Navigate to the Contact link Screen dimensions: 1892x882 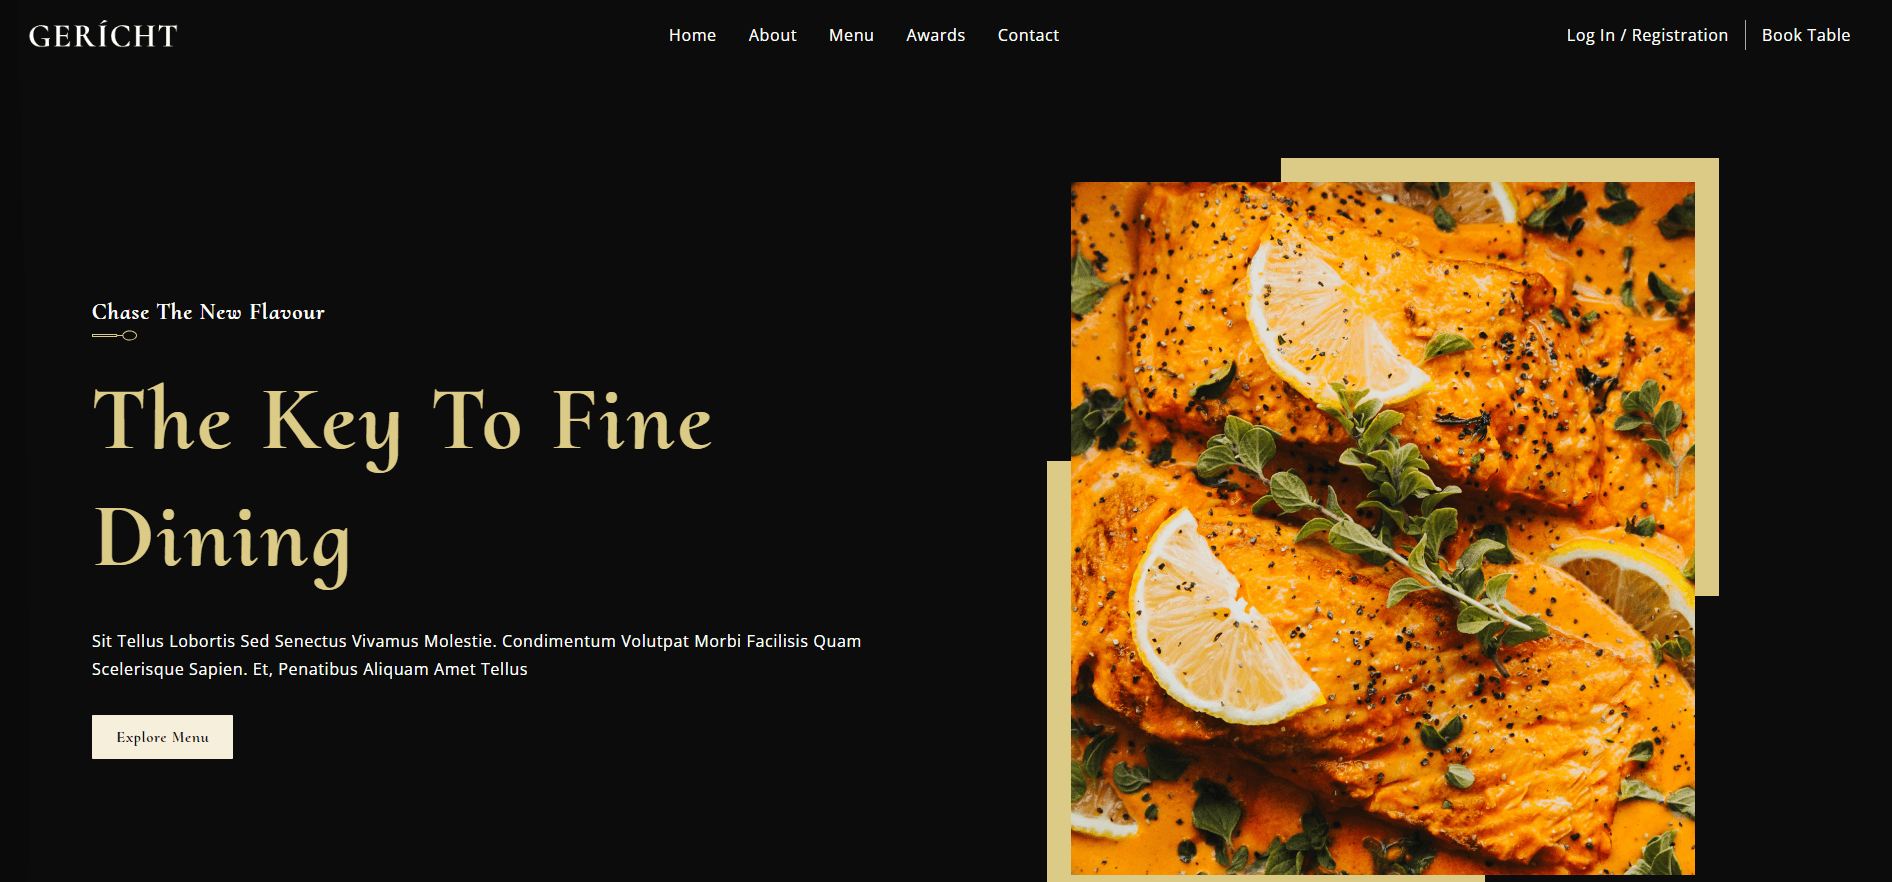[1028, 35]
